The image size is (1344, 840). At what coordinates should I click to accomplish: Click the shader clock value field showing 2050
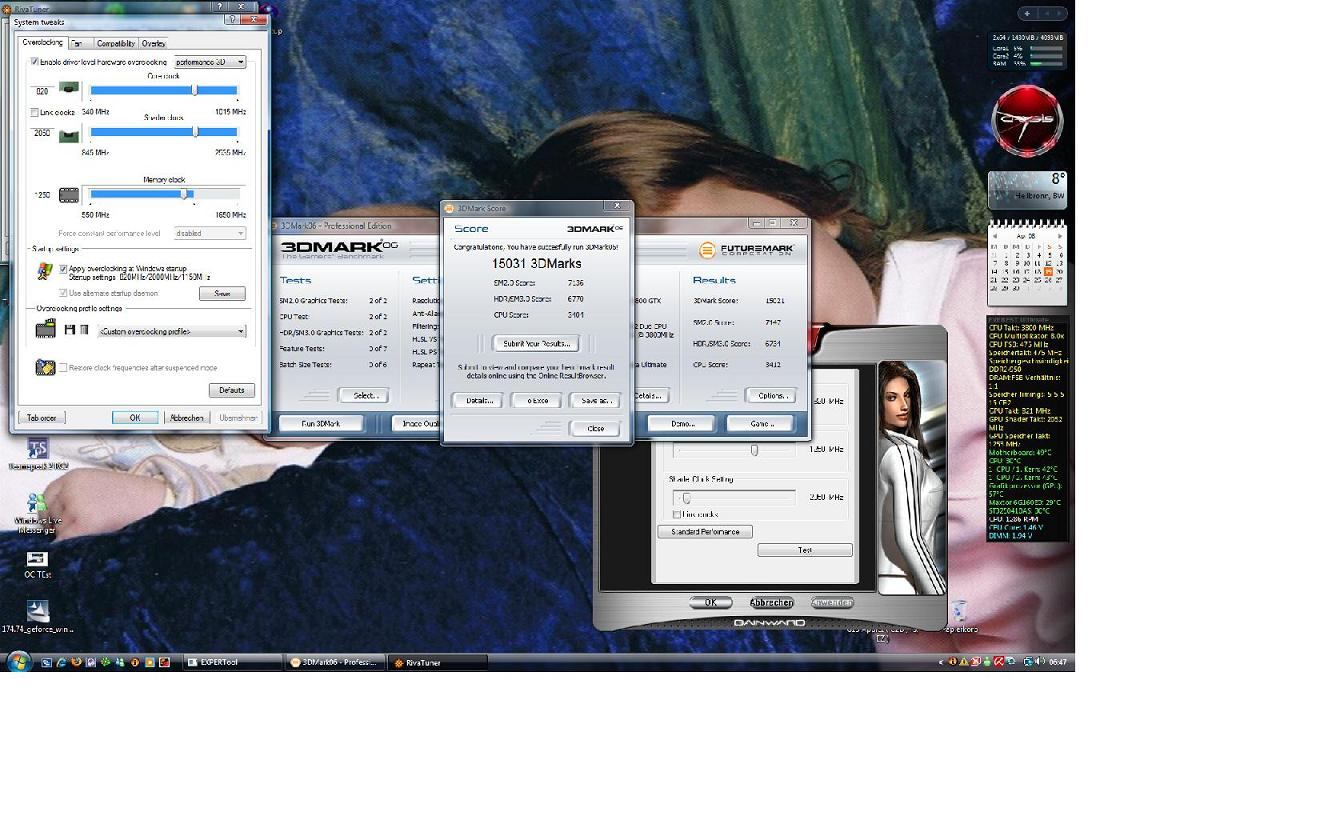click(42, 133)
